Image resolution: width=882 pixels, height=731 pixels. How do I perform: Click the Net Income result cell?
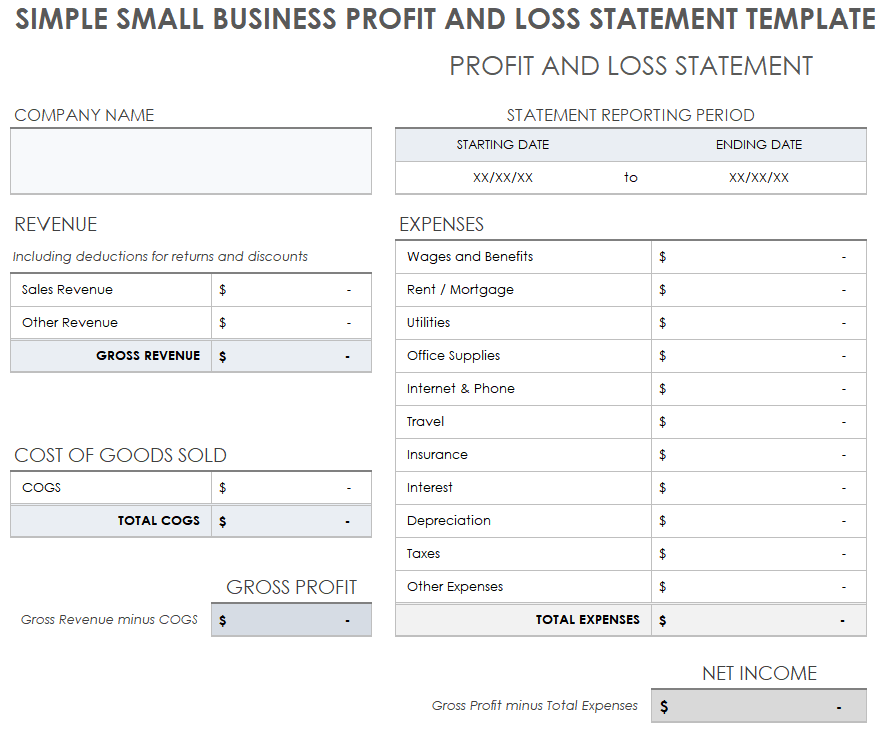758,707
